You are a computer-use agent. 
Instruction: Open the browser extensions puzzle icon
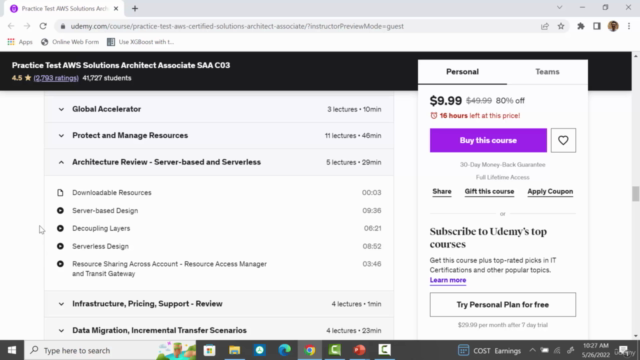pos(580,26)
